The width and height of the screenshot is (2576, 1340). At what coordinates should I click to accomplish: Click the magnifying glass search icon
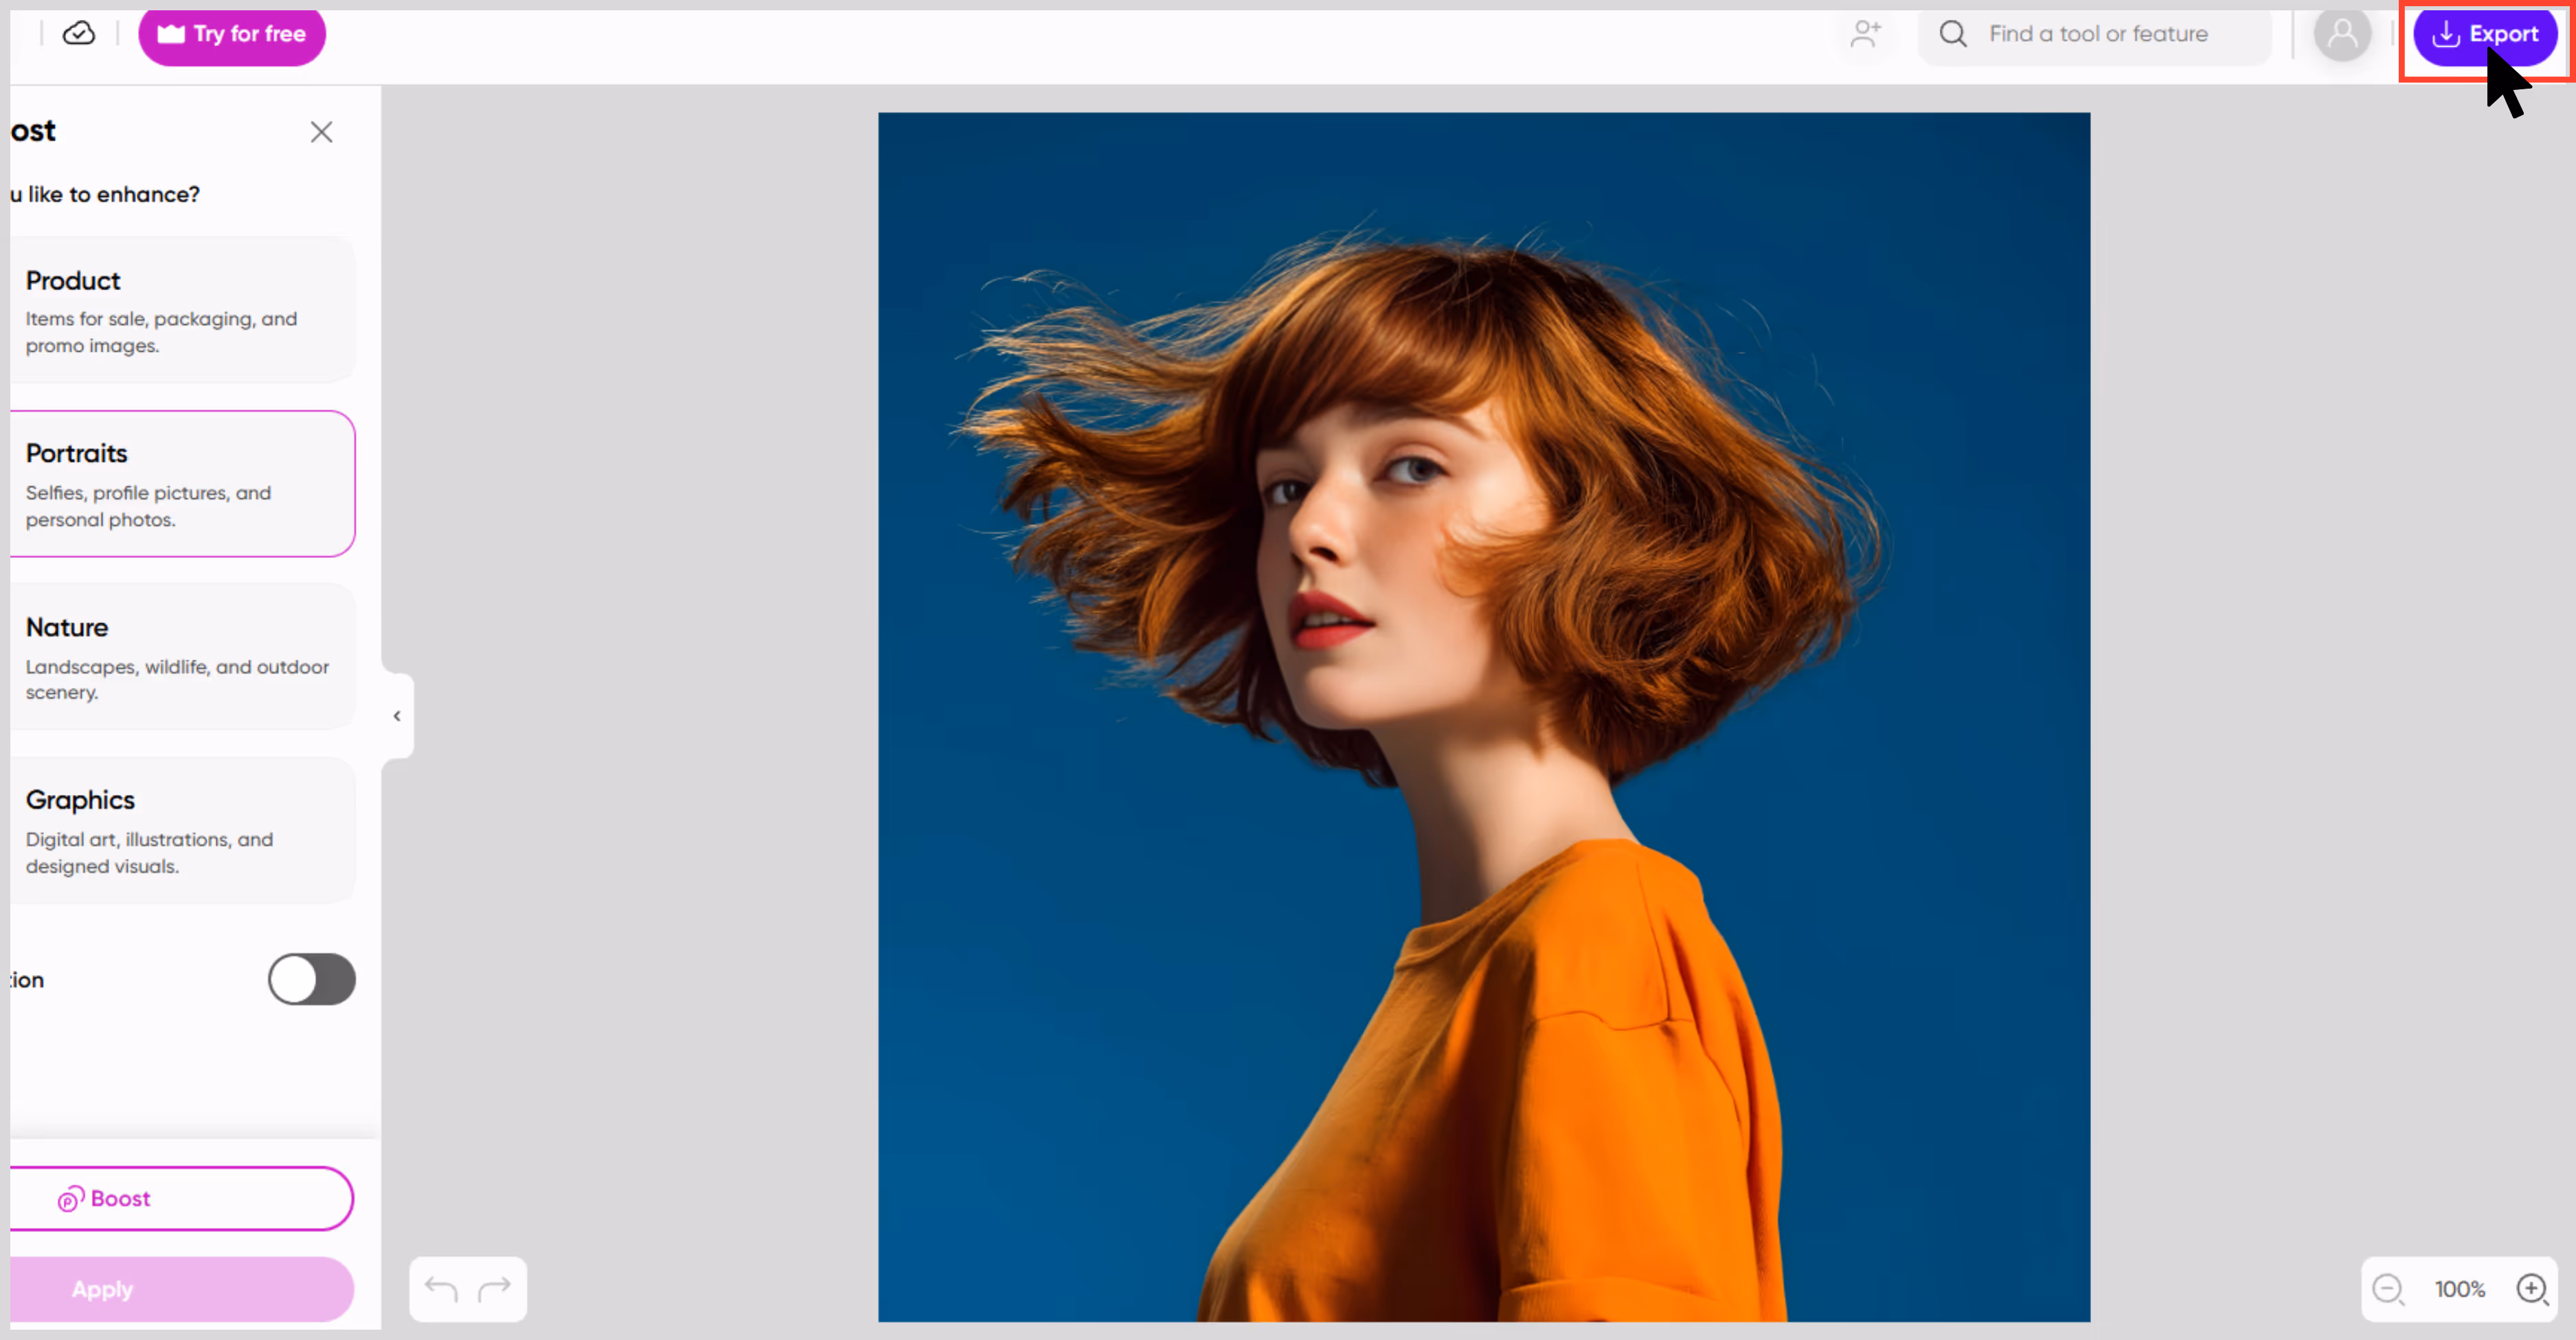[1953, 34]
